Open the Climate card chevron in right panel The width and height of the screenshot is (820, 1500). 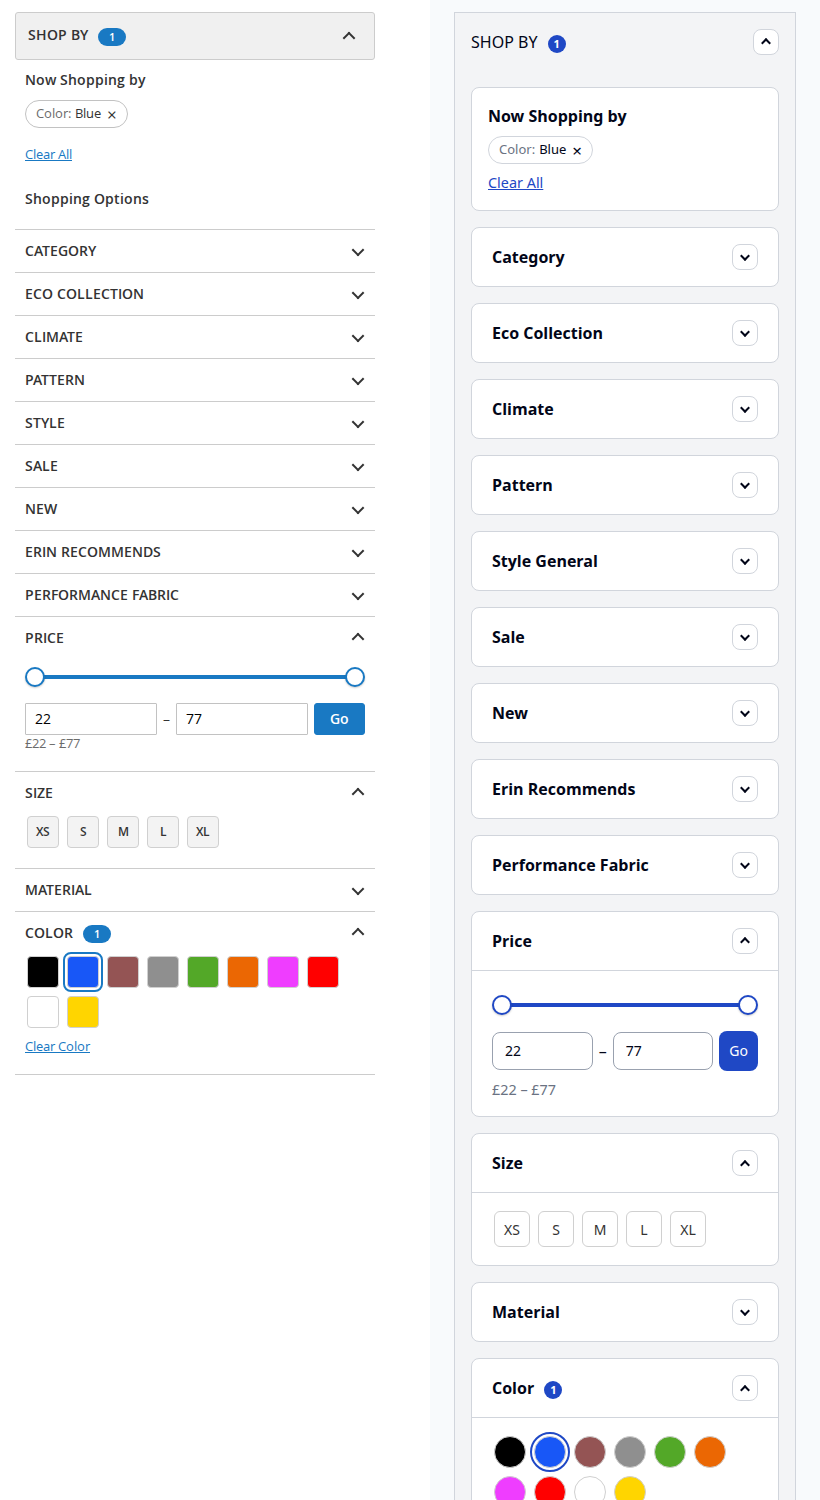(745, 409)
